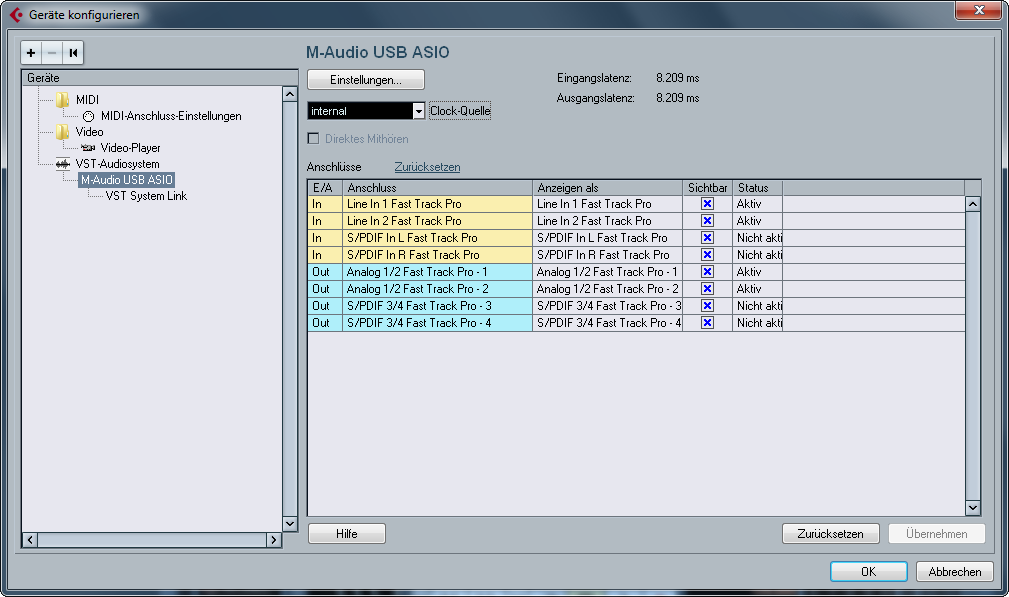Click Ausgangslatenz value 8.209 ms
The height and width of the screenshot is (597, 1009).
click(x=678, y=98)
